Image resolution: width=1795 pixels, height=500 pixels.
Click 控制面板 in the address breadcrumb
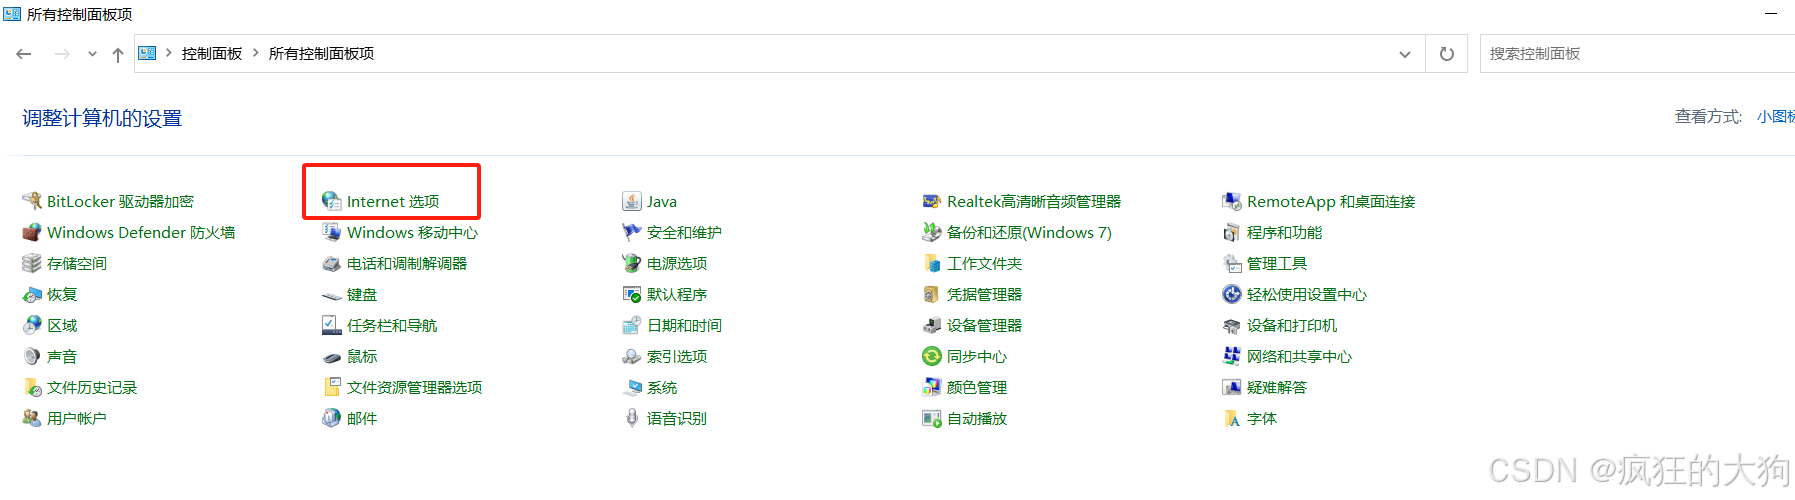[212, 53]
